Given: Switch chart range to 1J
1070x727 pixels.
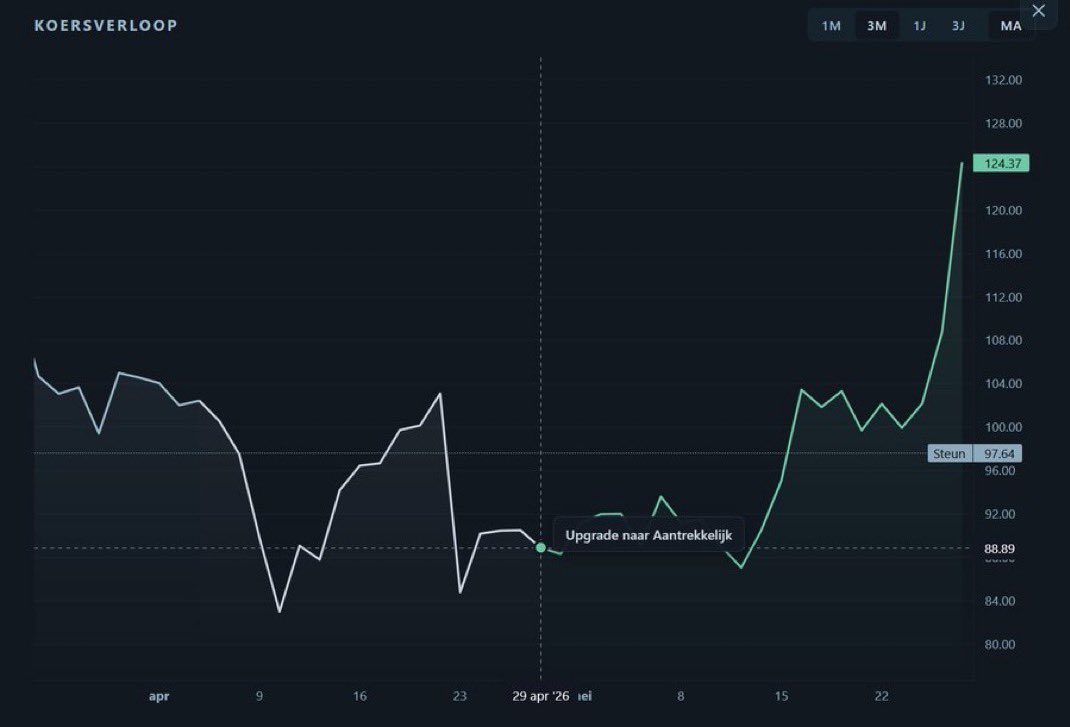Looking at the screenshot, I should [x=920, y=26].
